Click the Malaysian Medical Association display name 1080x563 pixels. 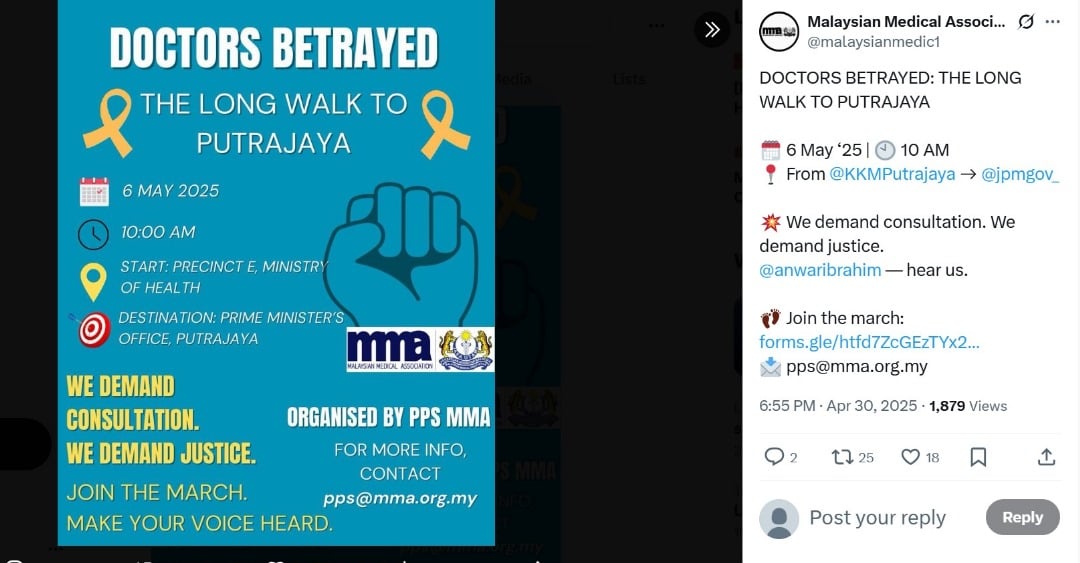tap(906, 22)
